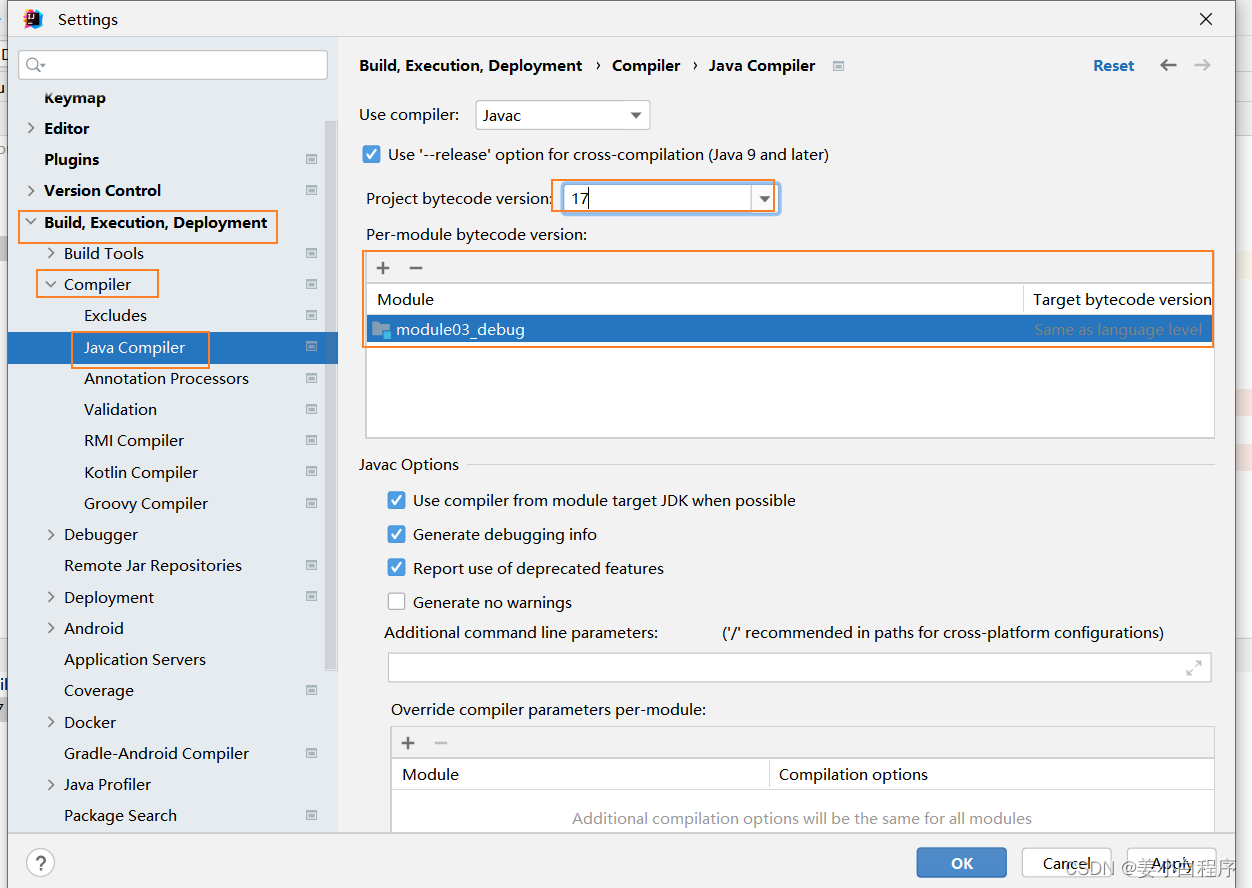Click the help question mark icon
The width and height of the screenshot is (1252, 888).
[x=40, y=863]
